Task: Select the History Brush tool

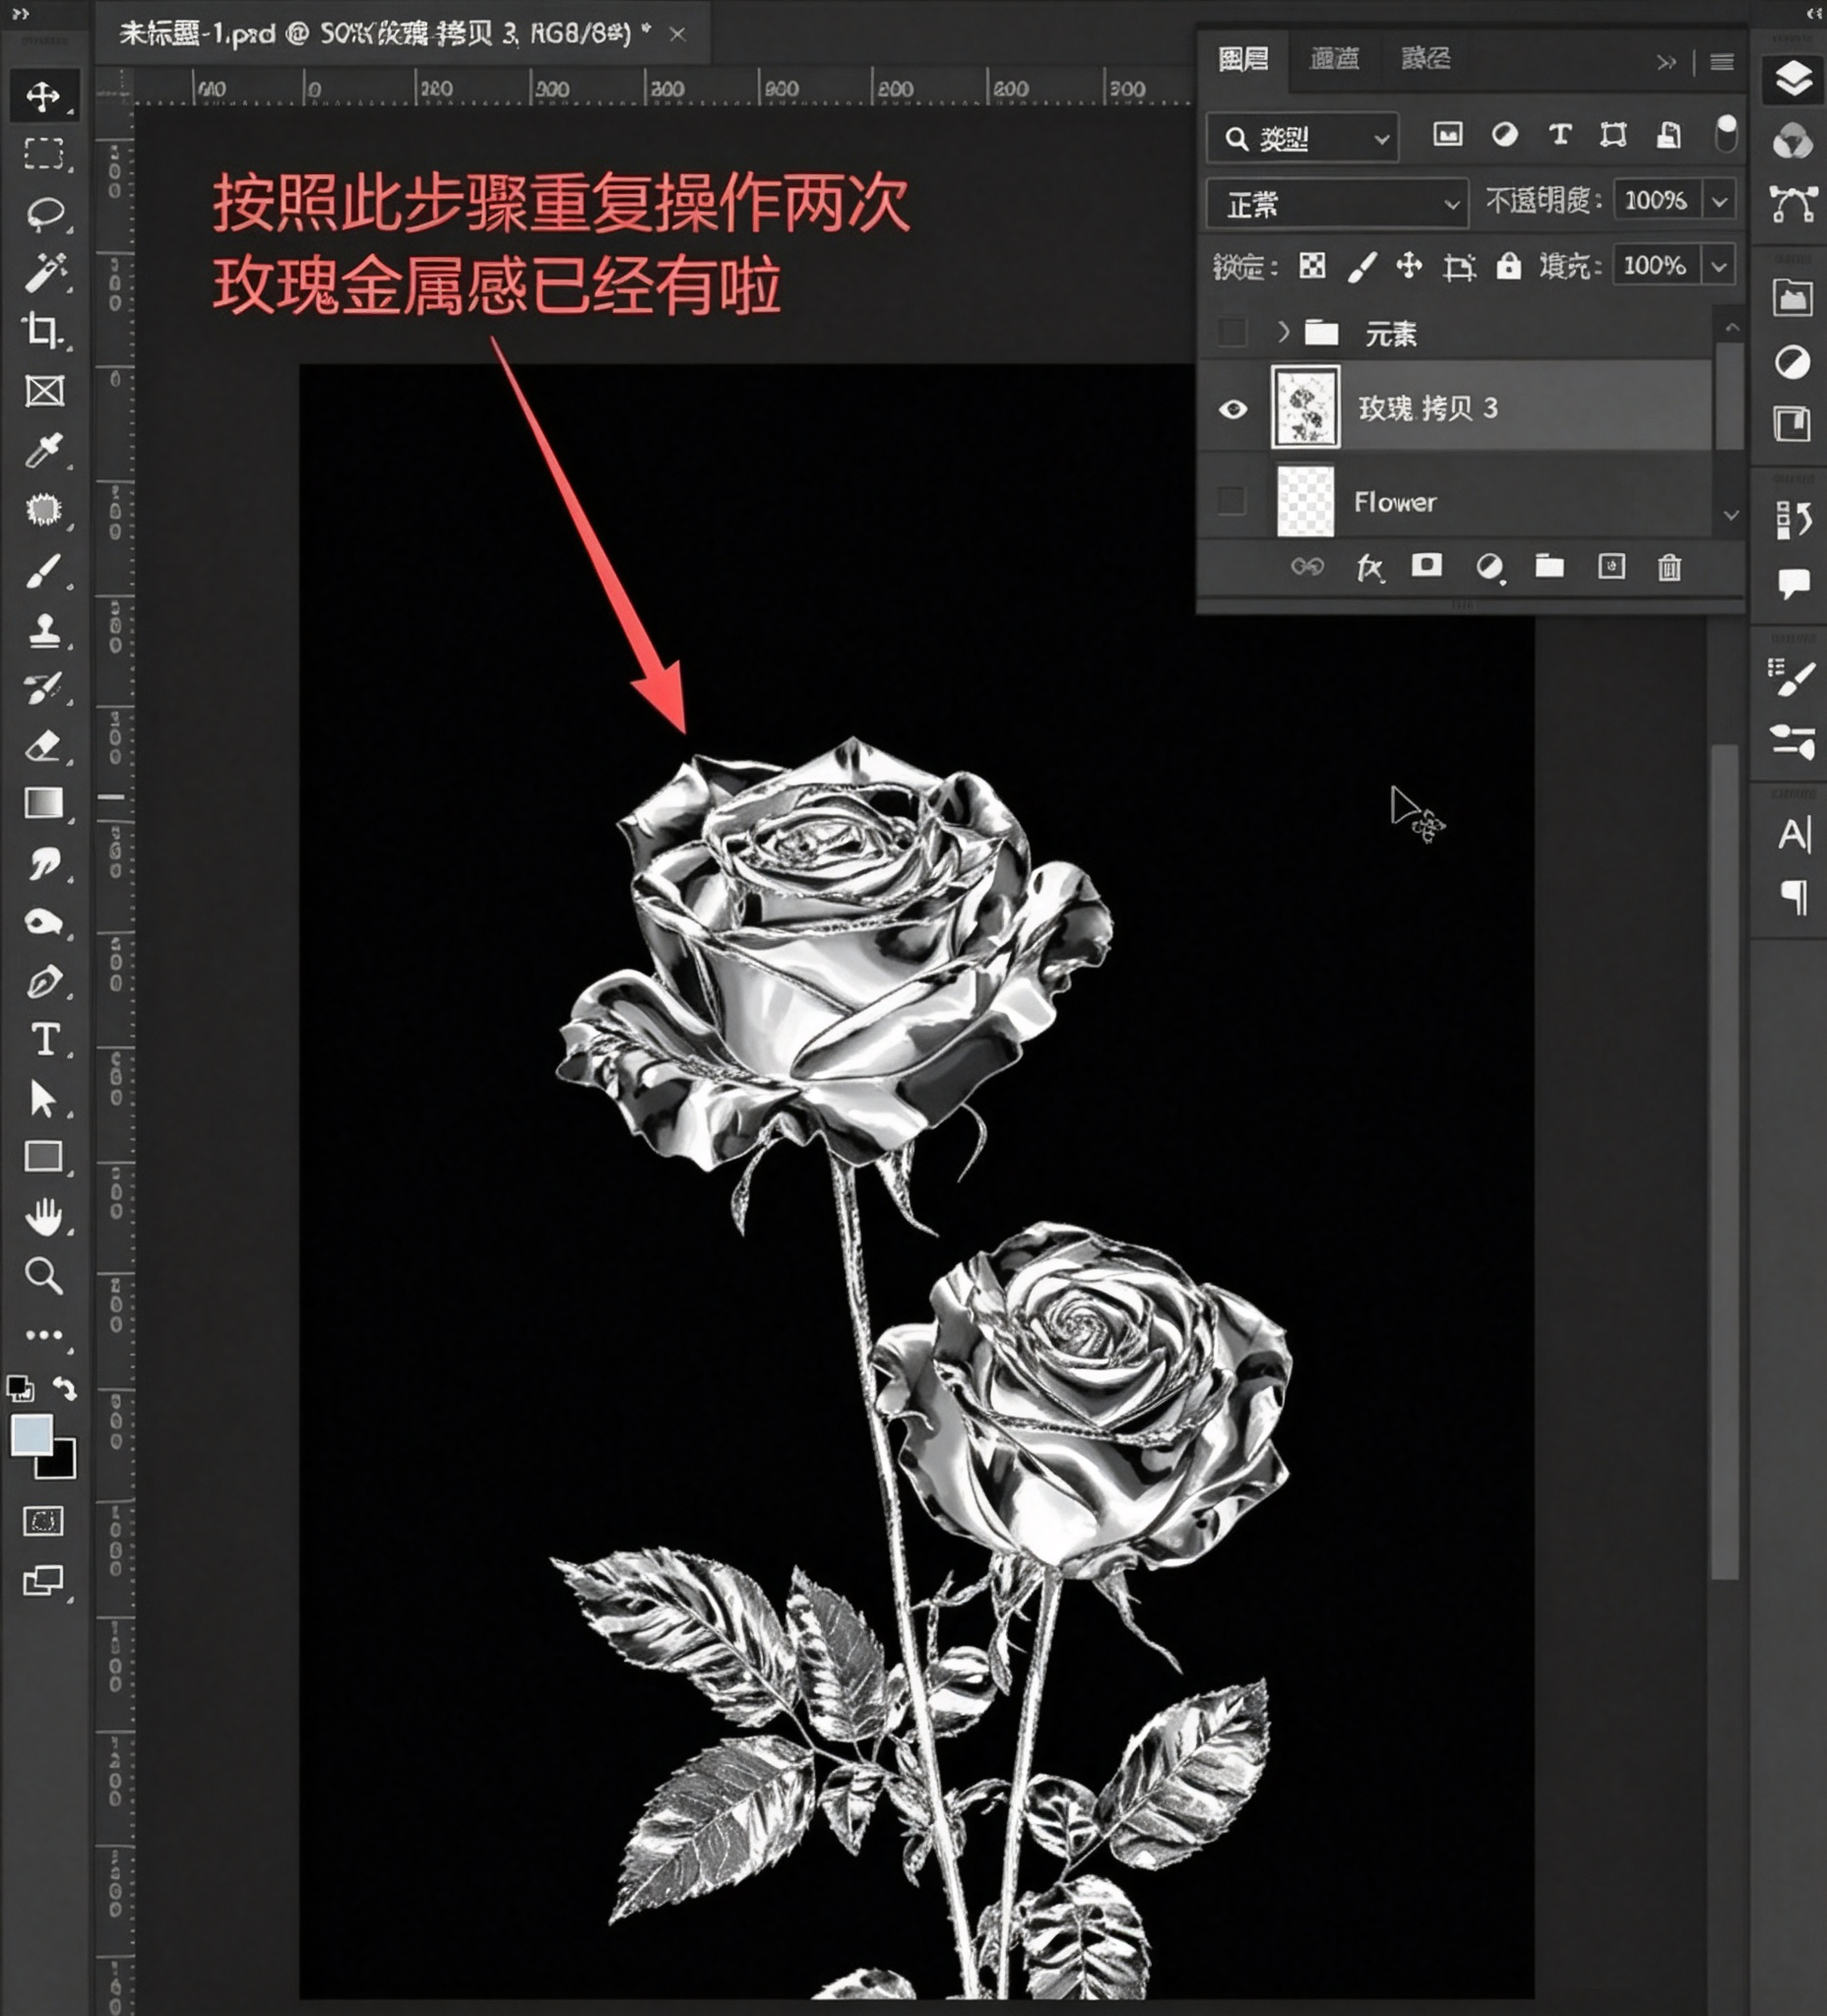Action: coord(43,688)
